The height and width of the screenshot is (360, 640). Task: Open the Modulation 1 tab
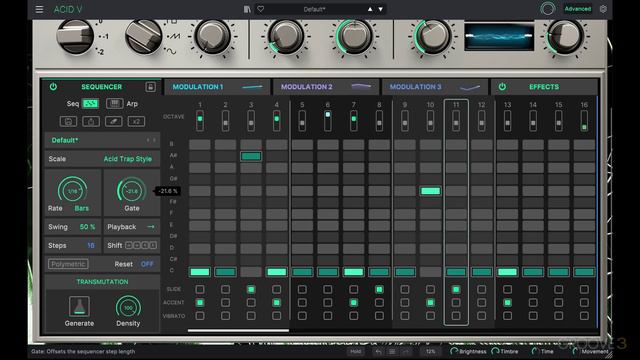(x=217, y=87)
